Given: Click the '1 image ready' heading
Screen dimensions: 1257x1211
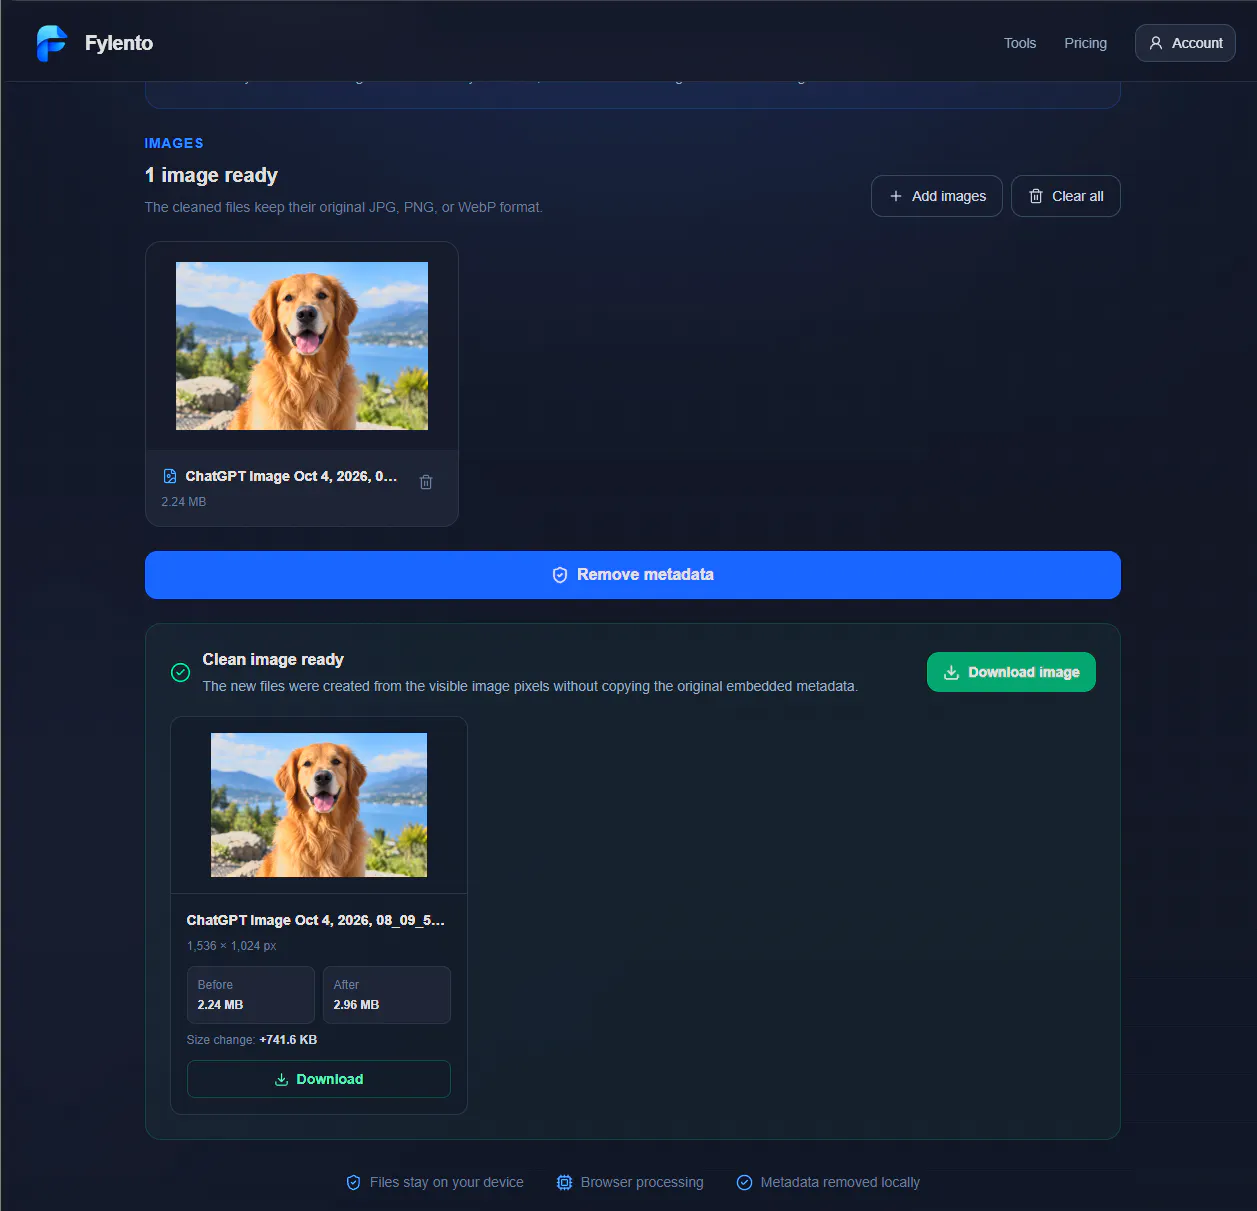Looking at the screenshot, I should tap(211, 175).
